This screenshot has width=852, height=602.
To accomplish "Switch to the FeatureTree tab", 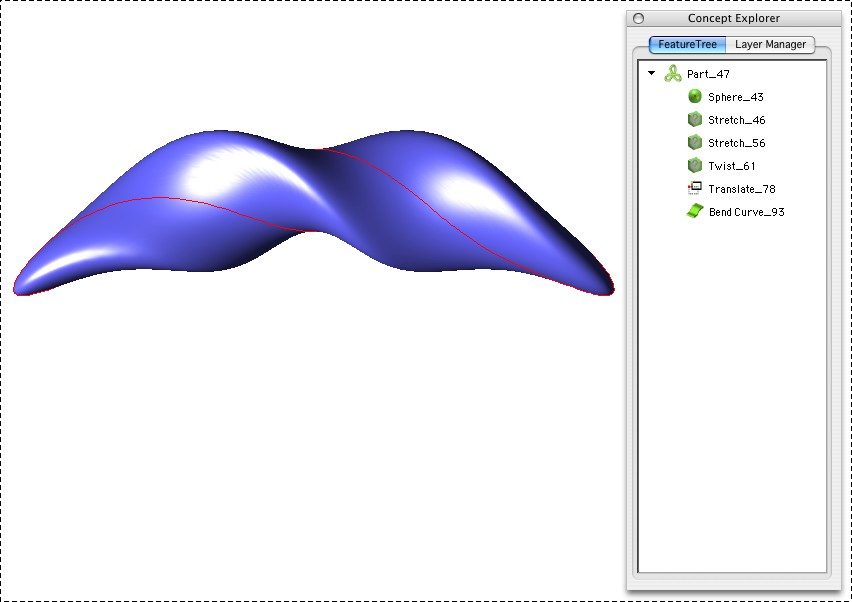I will click(687, 45).
